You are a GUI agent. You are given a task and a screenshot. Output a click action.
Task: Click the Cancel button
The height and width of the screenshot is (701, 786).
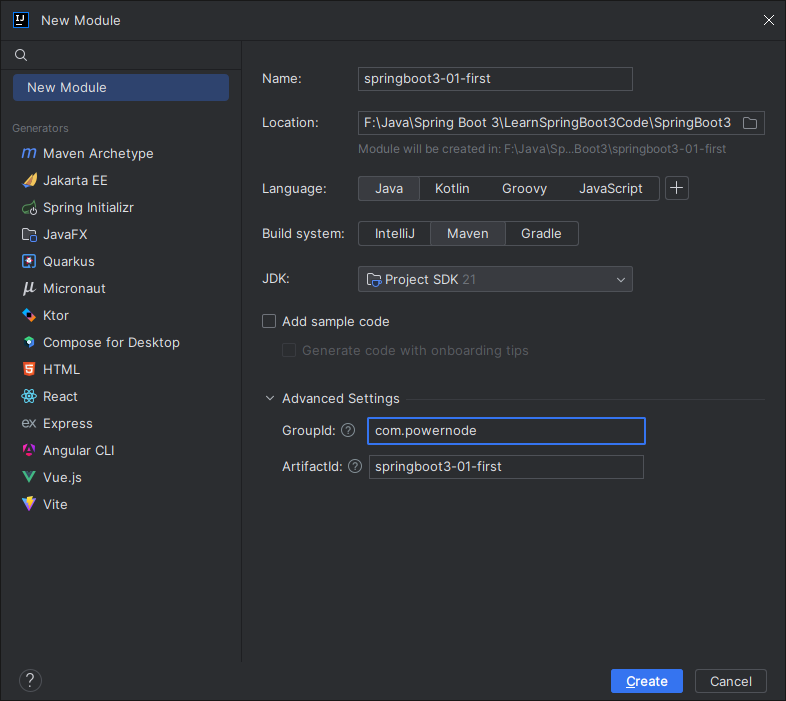(x=730, y=681)
